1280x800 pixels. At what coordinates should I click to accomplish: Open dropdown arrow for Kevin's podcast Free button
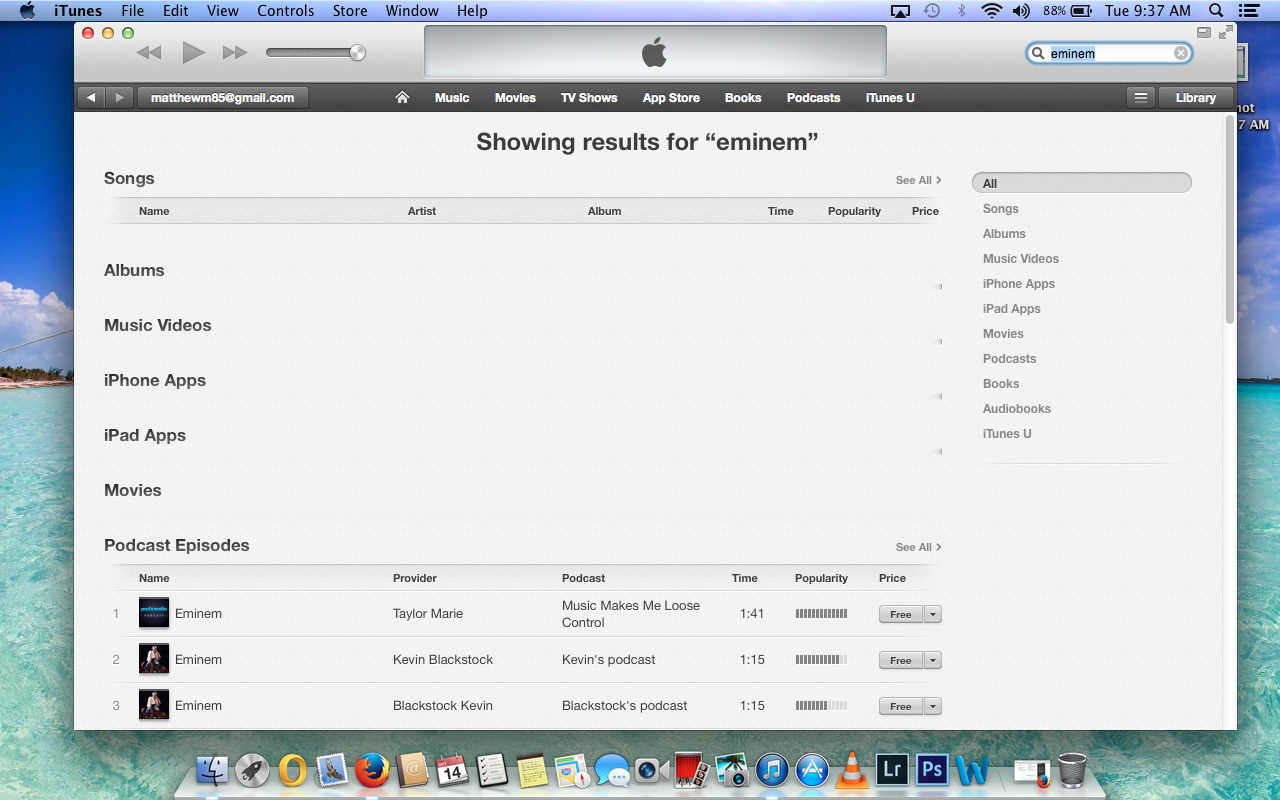point(933,660)
